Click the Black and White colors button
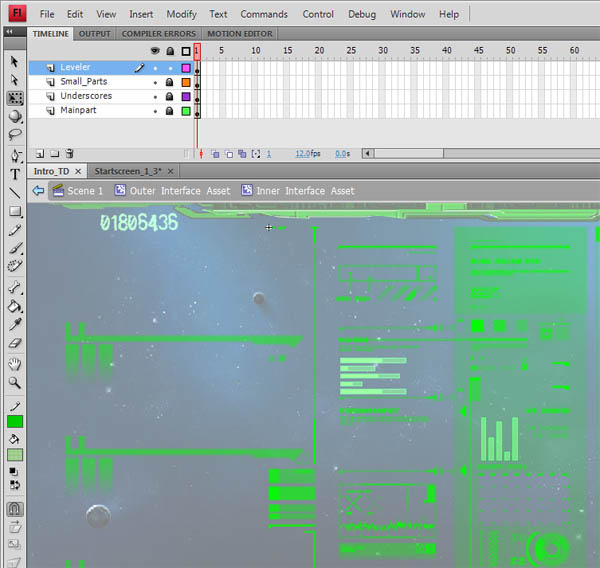 coord(13,472)
